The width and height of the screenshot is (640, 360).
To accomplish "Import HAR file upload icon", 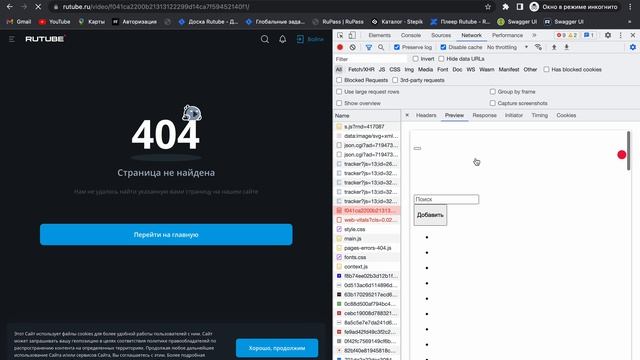I will click(x=554, y=47).
